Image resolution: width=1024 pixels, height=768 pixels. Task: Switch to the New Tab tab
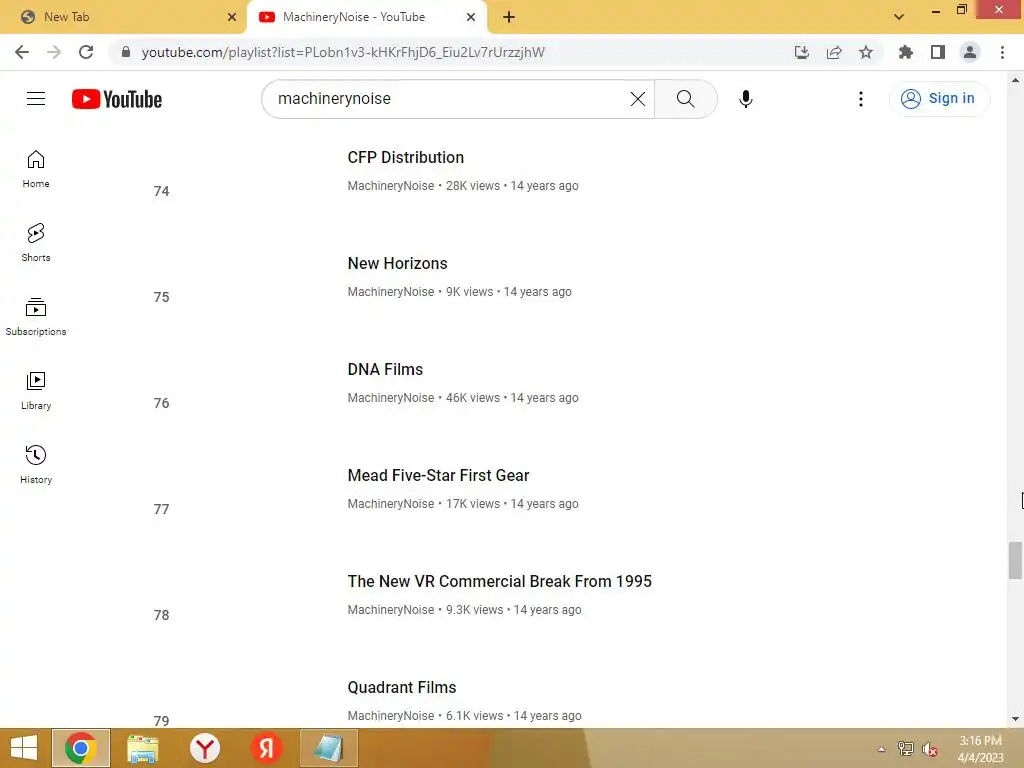123,17
